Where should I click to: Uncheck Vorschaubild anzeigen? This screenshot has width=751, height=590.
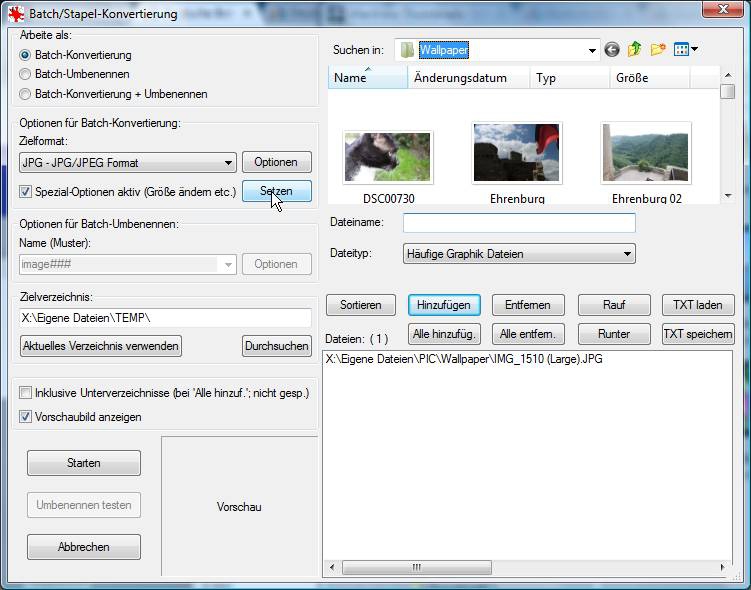point(25,417)
